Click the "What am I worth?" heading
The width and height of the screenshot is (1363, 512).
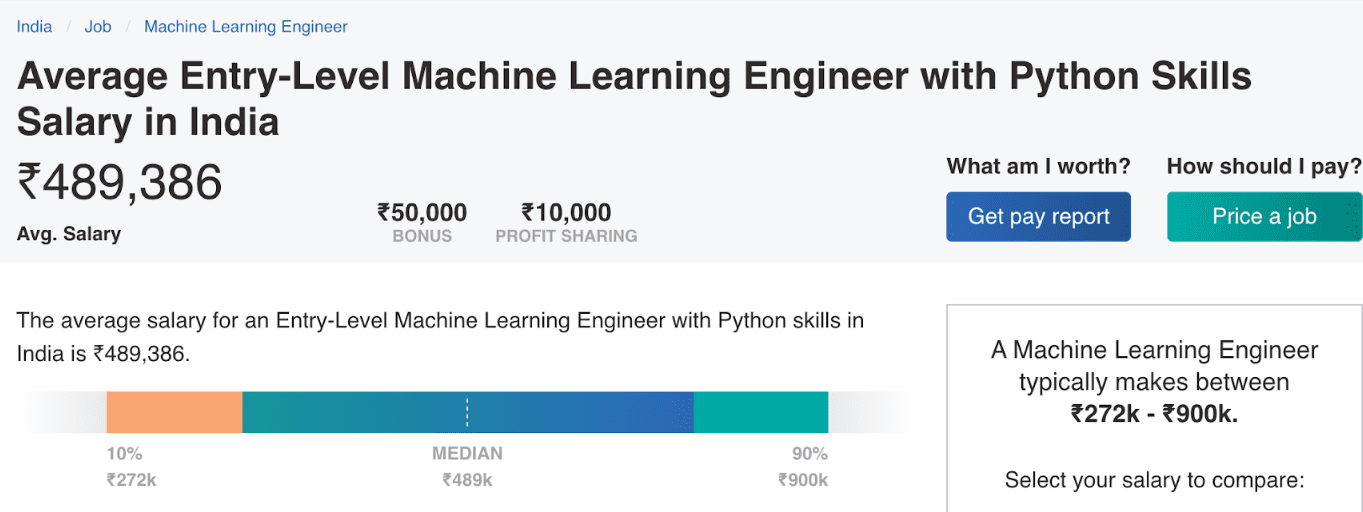(x=1038, y=167)
